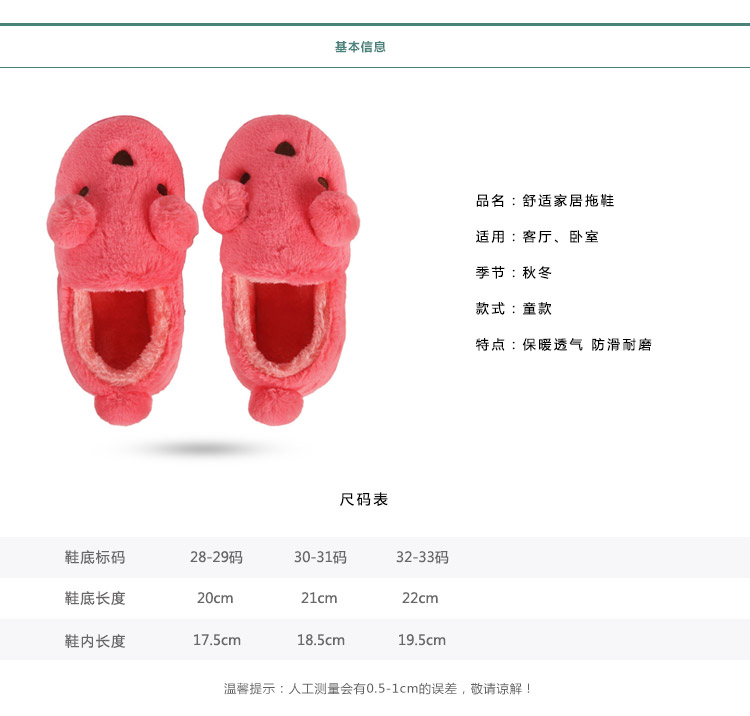This screenshot has width=750, height=716.
Task: Click the 鞋底标码 row label
Action: [95, 557]
